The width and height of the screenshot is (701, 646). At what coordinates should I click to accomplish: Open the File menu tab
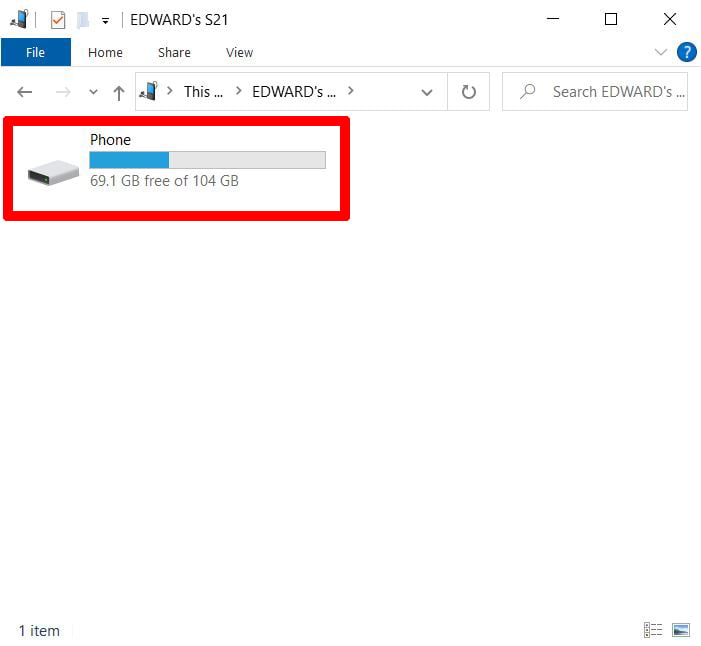(36, 52)
